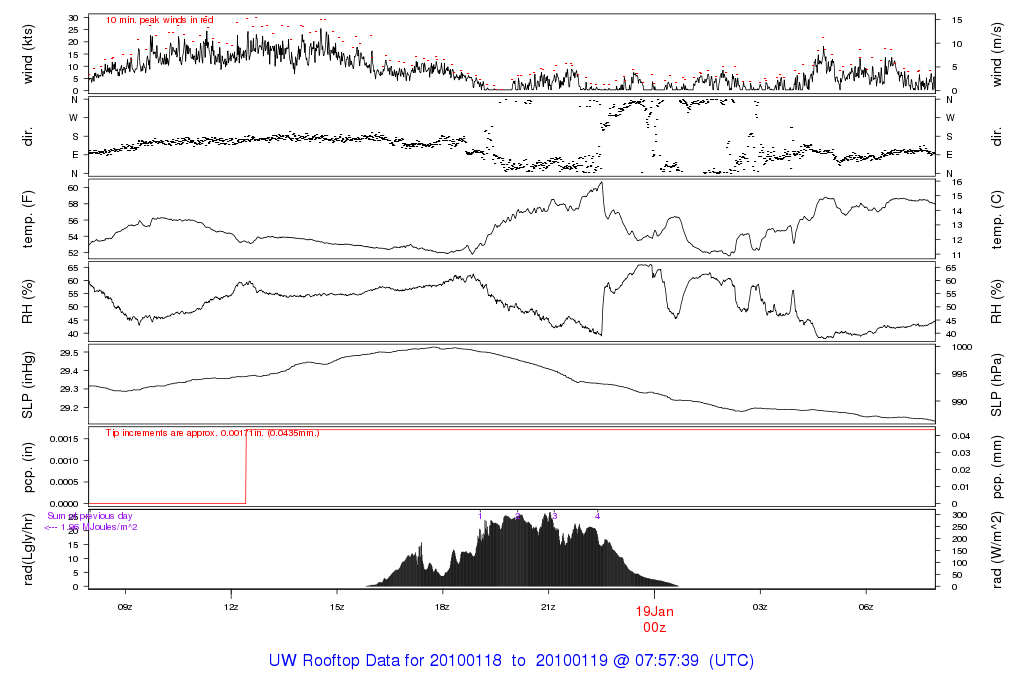Click the '06z' time axis label
This screenshot has height=700, width=1024.
tap(865, 607)
